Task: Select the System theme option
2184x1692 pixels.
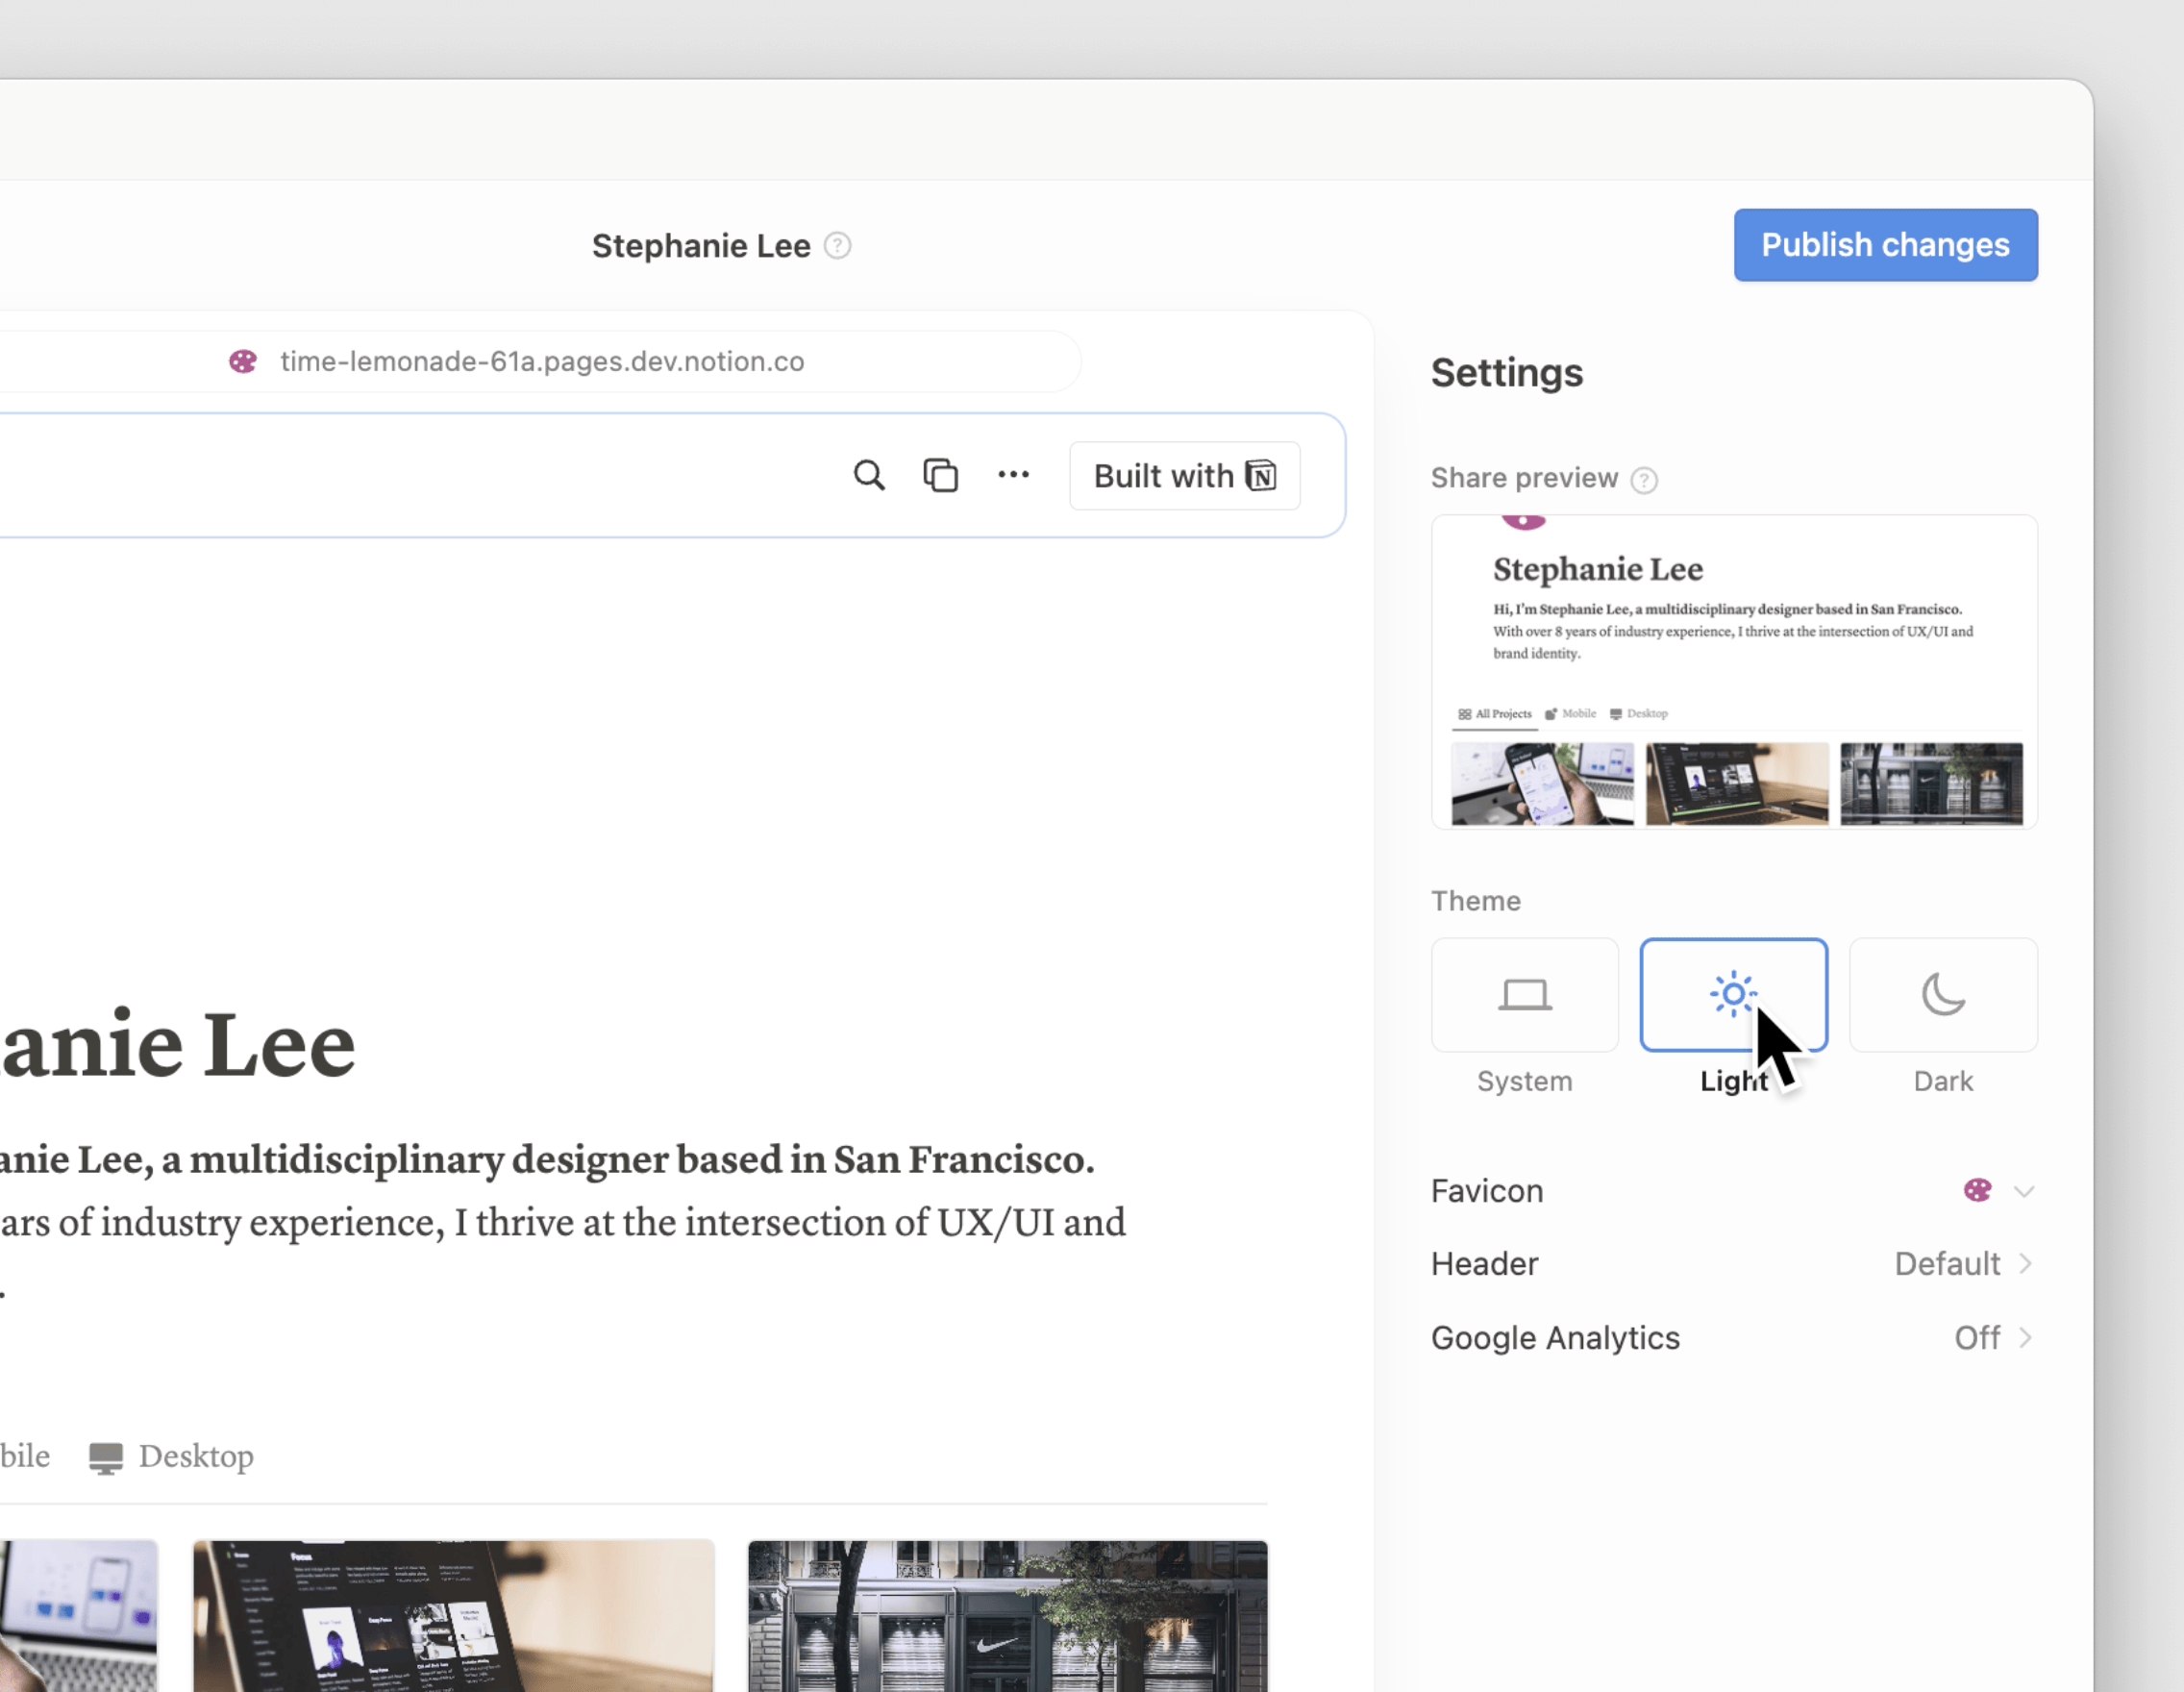Action: point(1524,995)
